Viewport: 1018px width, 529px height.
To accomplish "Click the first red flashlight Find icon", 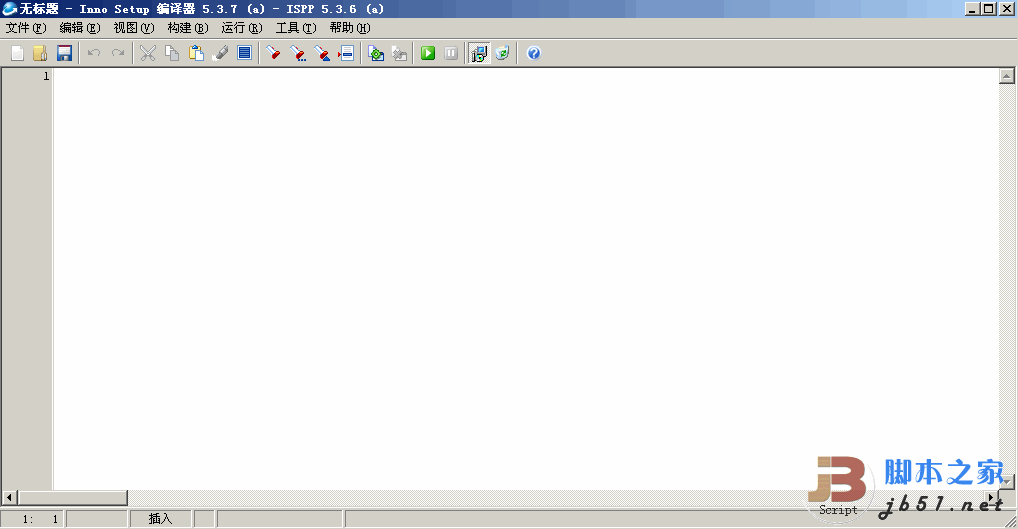I will pyautogui.click(x=273, y=53).
